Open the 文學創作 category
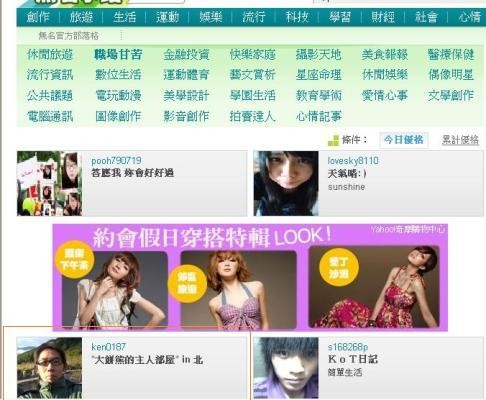The image size is (486, 400). 451,96
